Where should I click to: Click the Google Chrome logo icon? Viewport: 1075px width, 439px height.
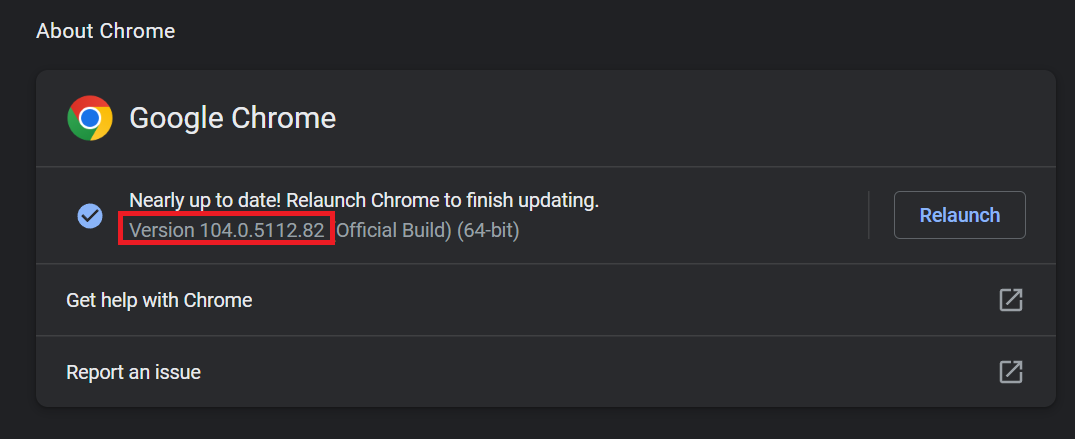[90, 118]
